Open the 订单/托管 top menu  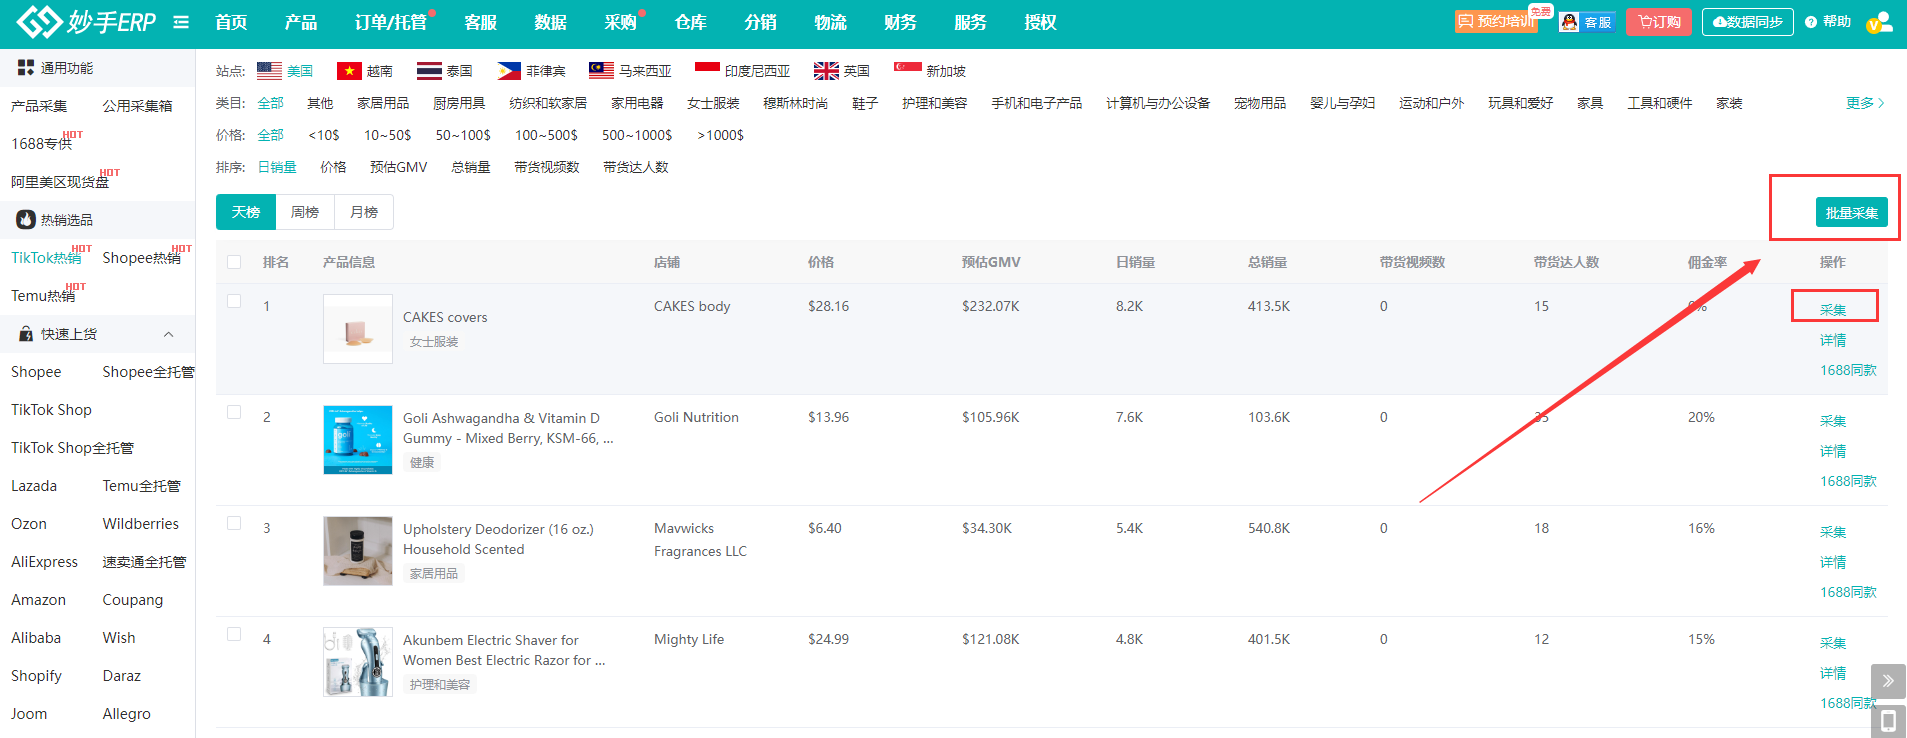pyautogui.click(x=391, y=22)
